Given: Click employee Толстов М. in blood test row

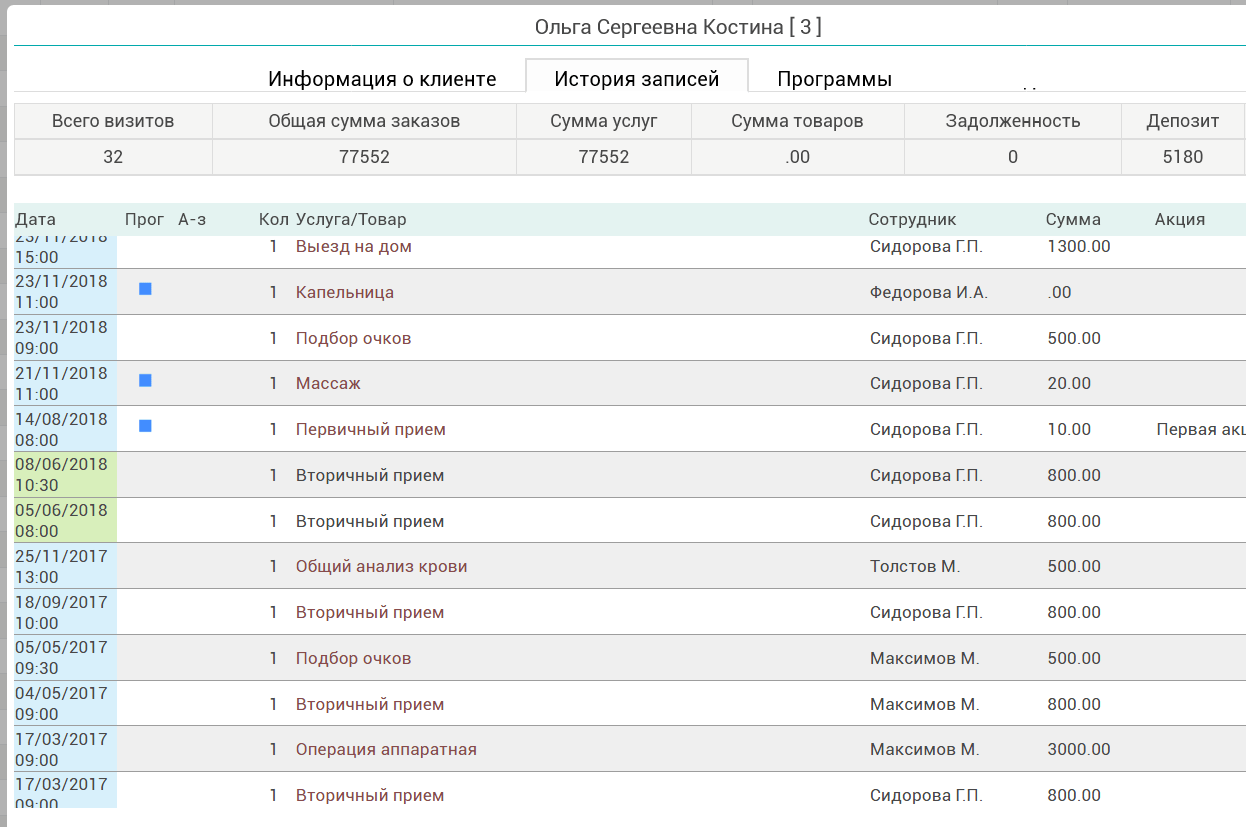Looking at the screenshot, I should (x=915, y=566).
